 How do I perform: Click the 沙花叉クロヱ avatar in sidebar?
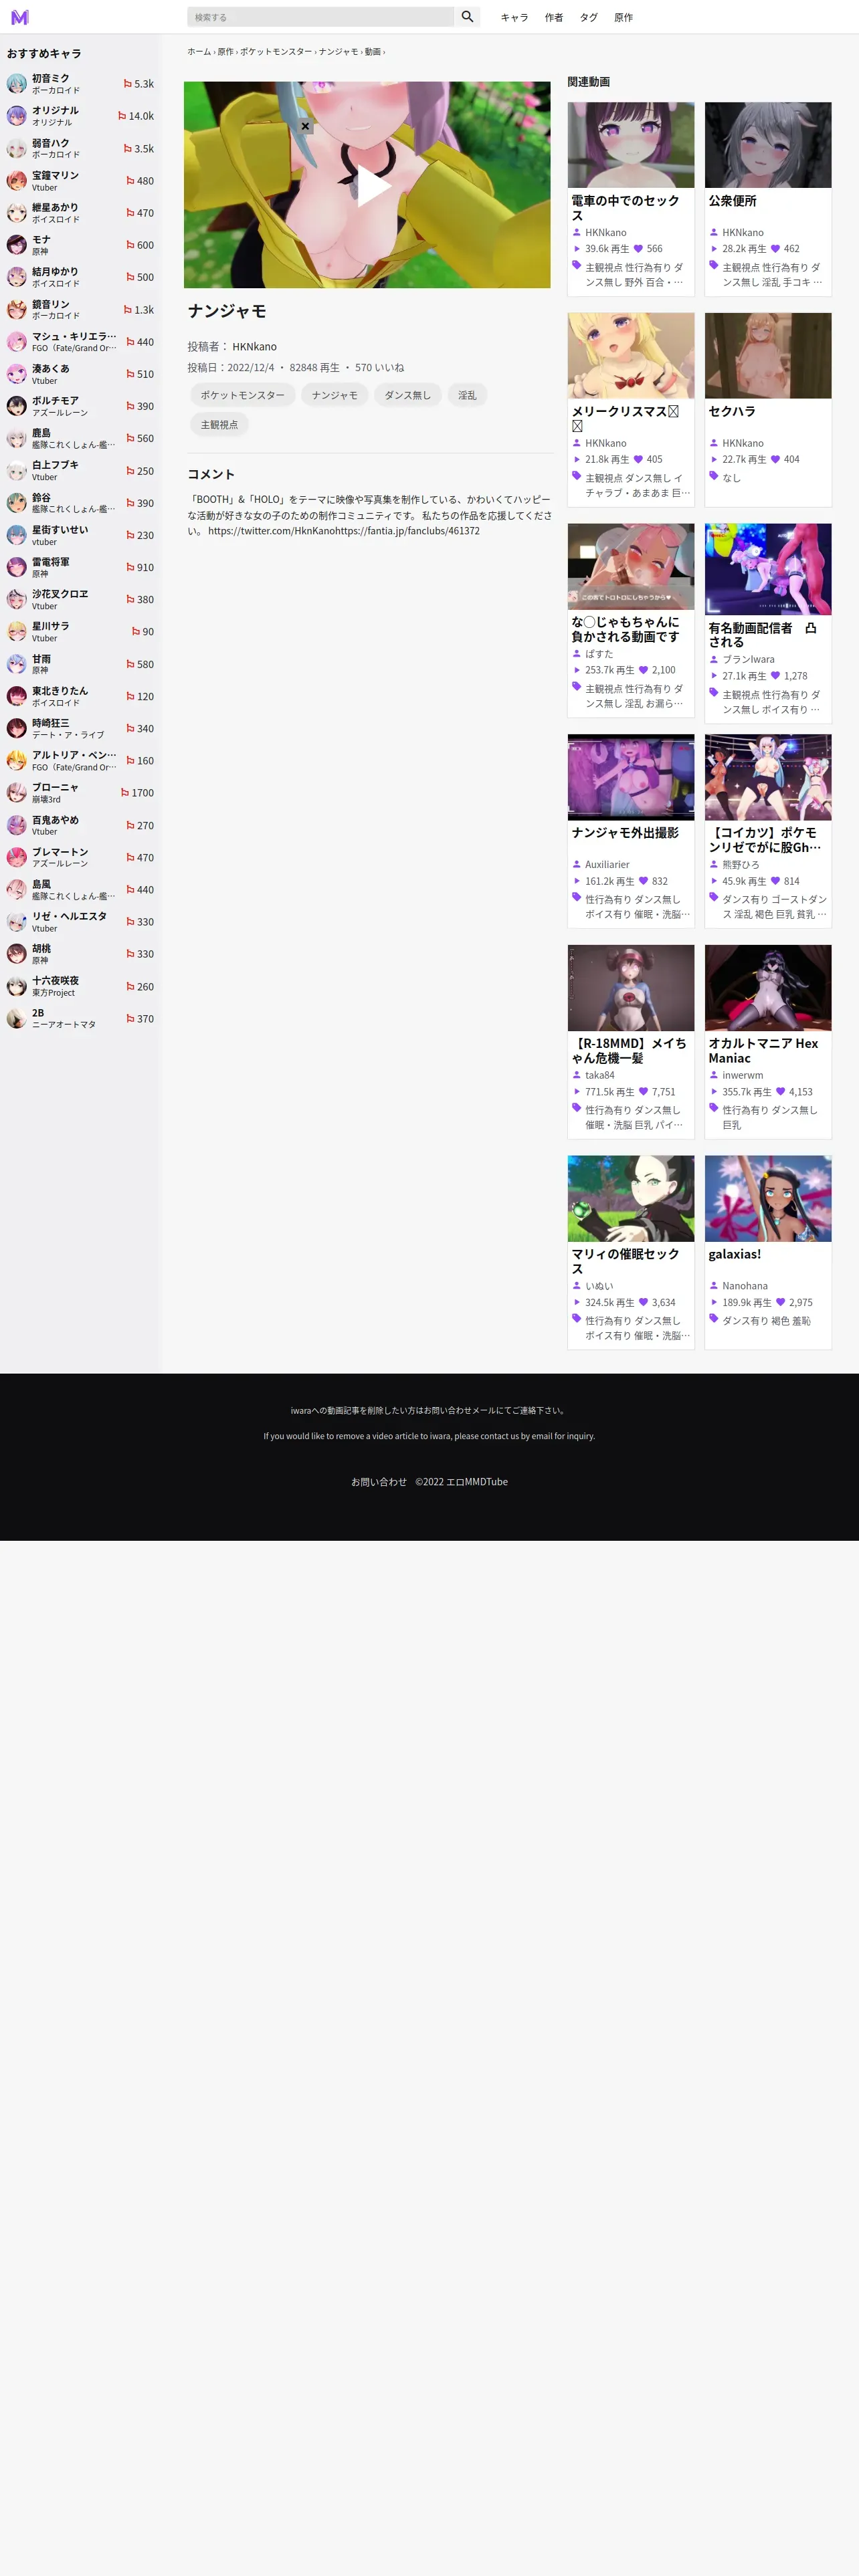(x=17, y=599)
